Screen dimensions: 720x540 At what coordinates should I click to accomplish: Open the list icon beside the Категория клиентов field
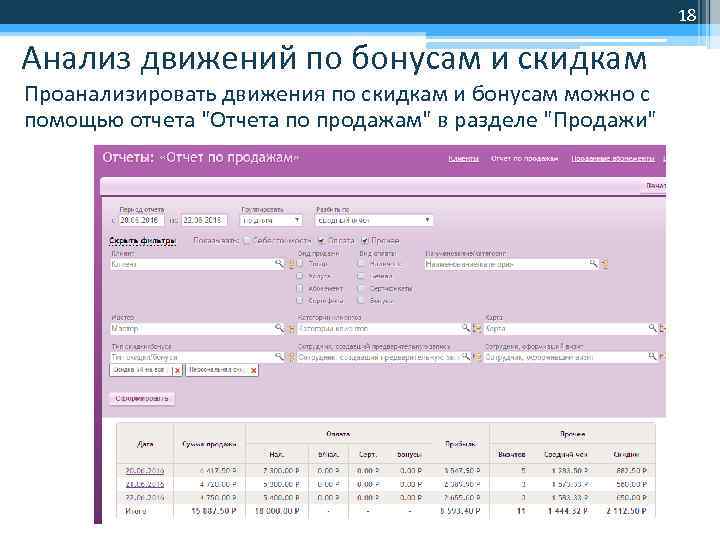click(x=477, y=328)
